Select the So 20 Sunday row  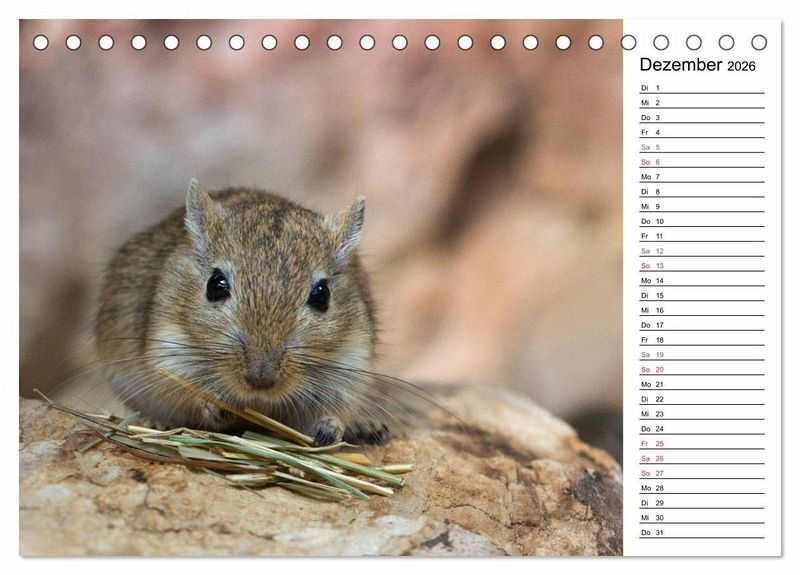[702, 369]
